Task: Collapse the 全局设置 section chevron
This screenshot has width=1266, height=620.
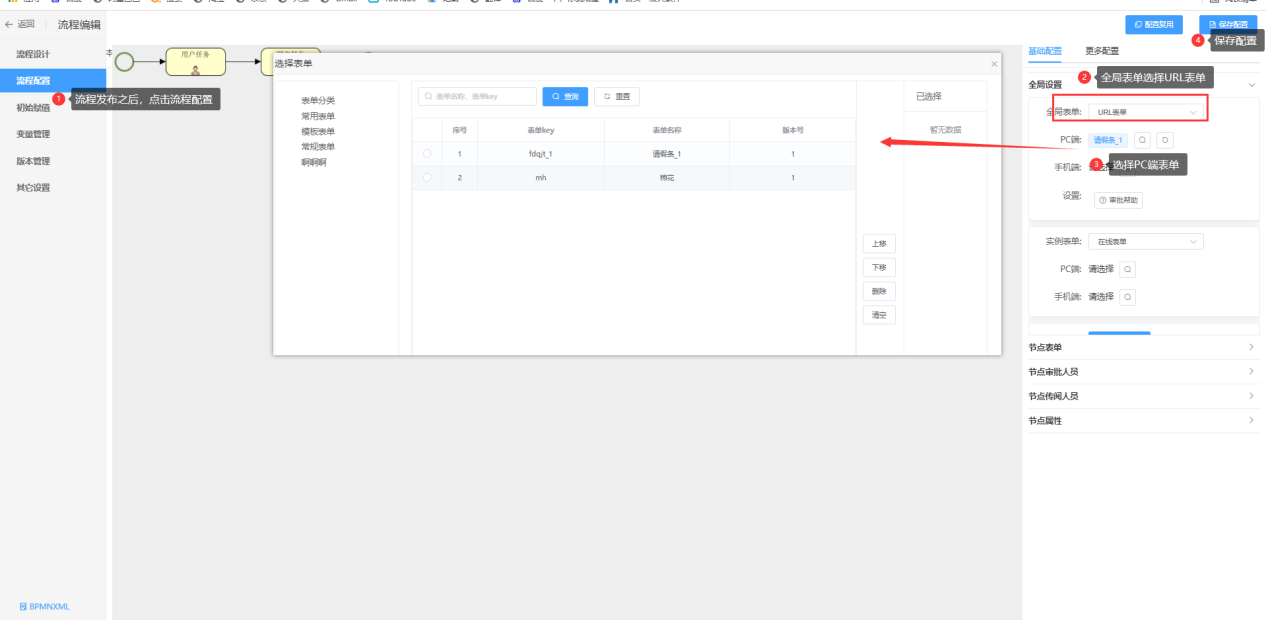Action: 1251,85
